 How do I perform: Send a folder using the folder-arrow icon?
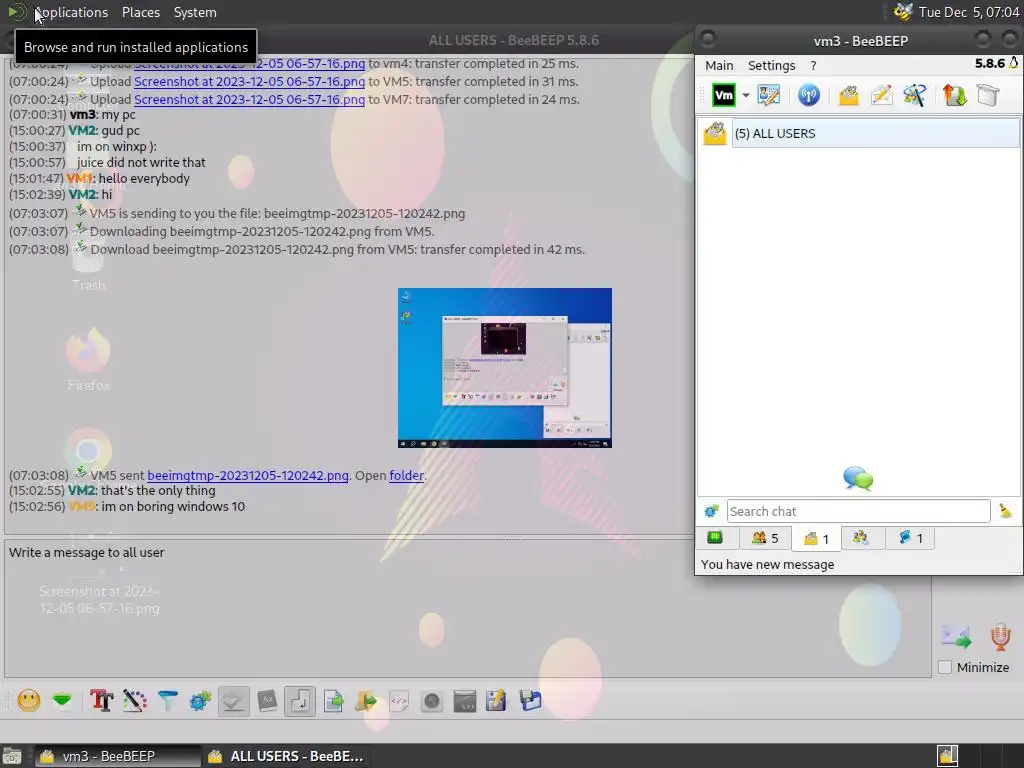[x=366, y=701]
